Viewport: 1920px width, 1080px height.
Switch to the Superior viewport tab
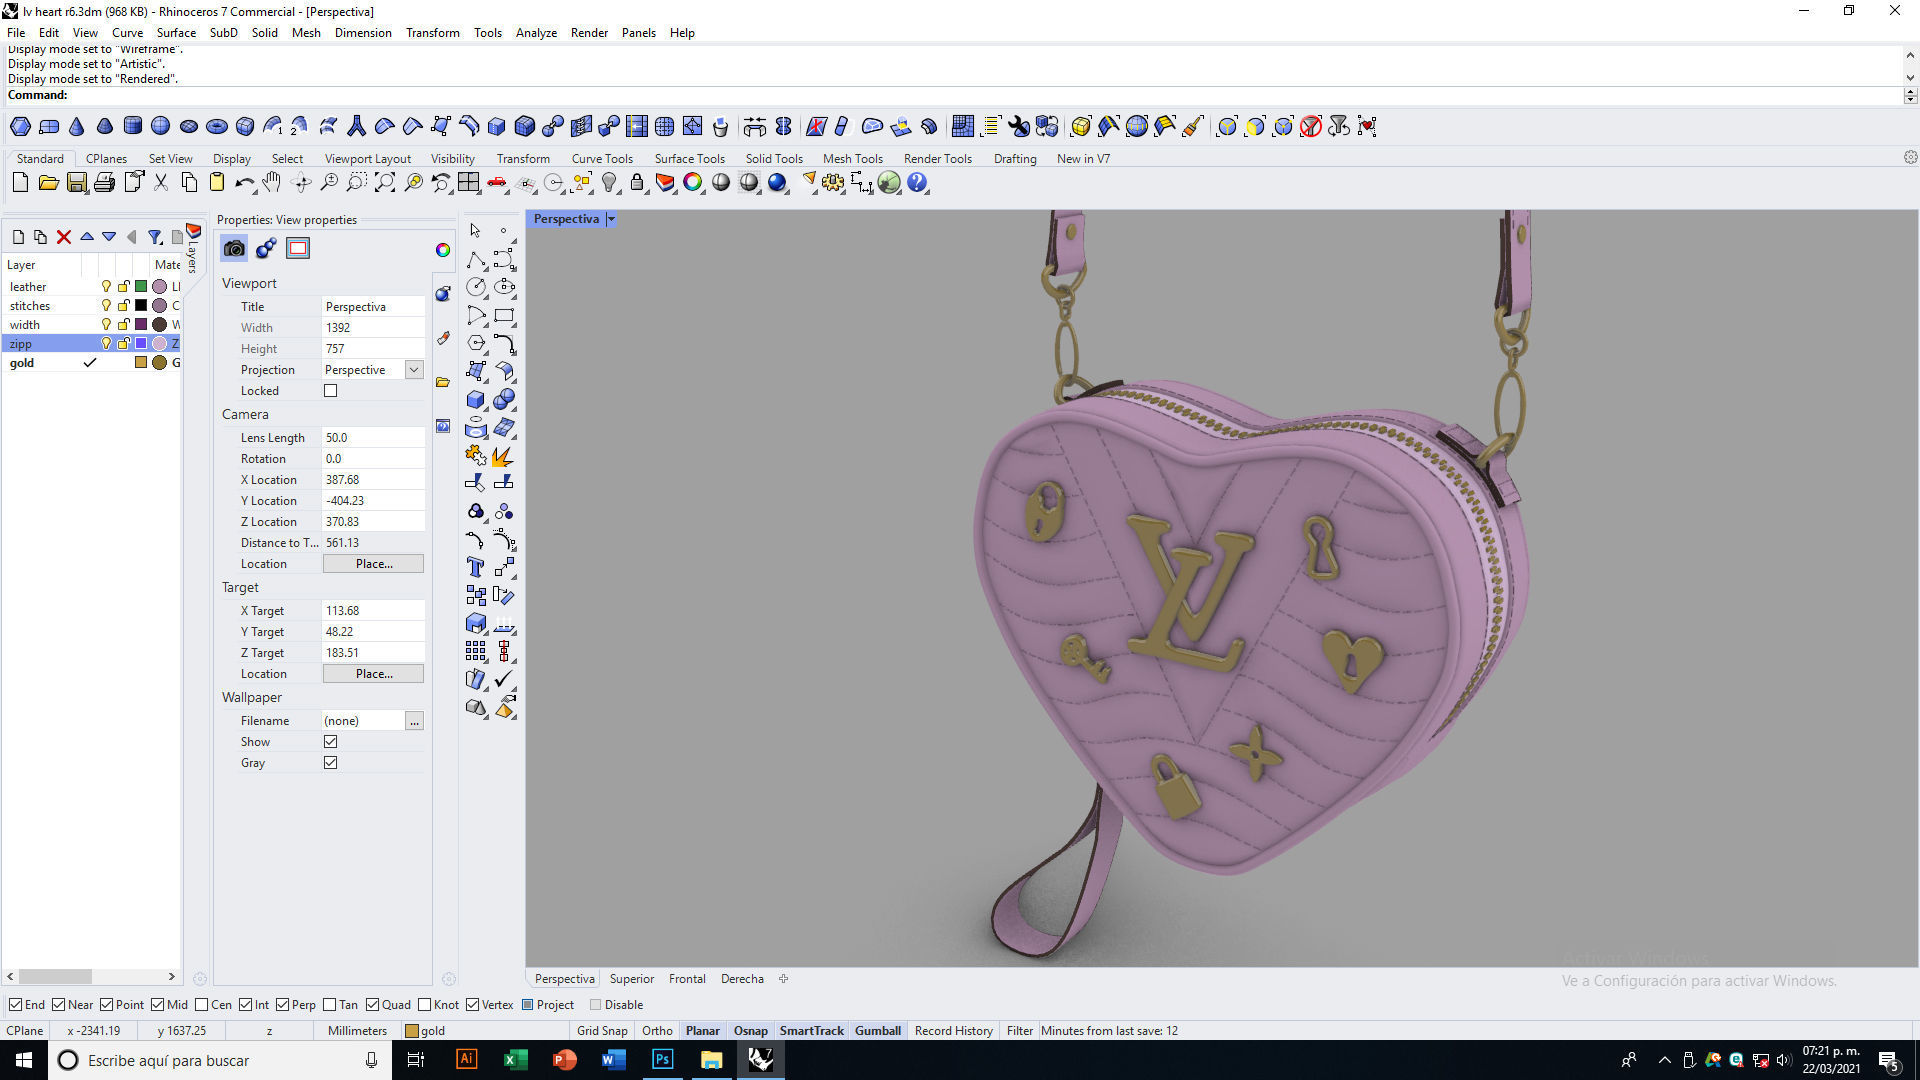pyautogui.click(x=632, y=979)
